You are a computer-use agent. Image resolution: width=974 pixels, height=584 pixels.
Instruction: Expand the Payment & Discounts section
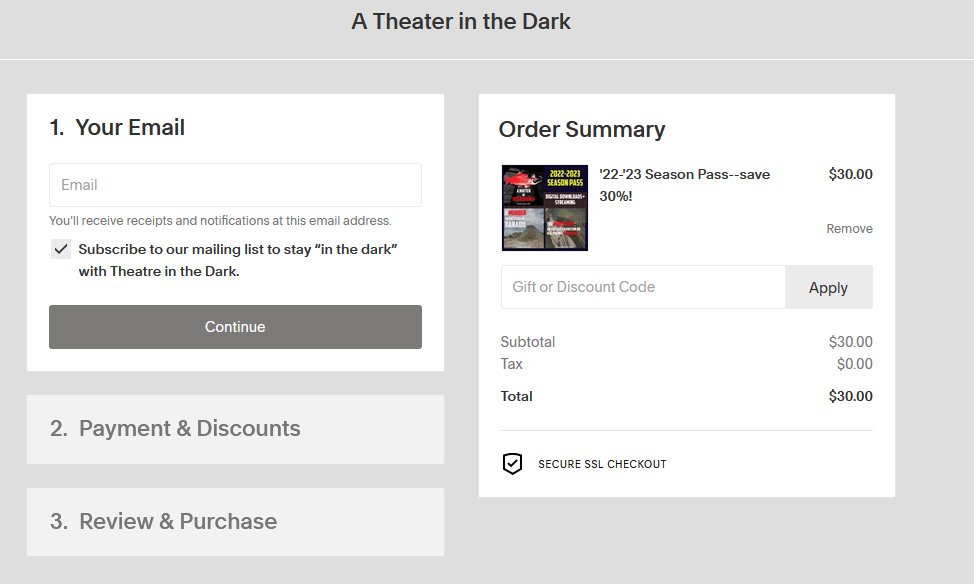235,428
